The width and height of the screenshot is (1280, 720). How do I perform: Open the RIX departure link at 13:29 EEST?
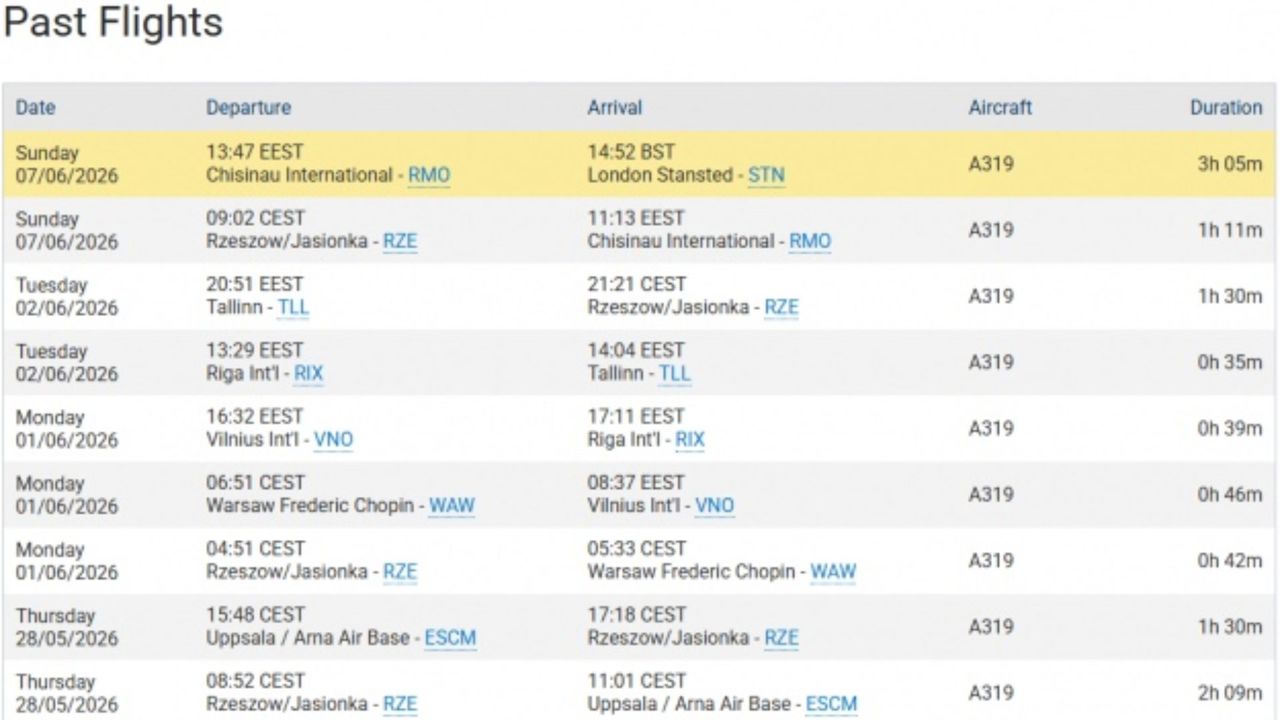click(308, 373)
